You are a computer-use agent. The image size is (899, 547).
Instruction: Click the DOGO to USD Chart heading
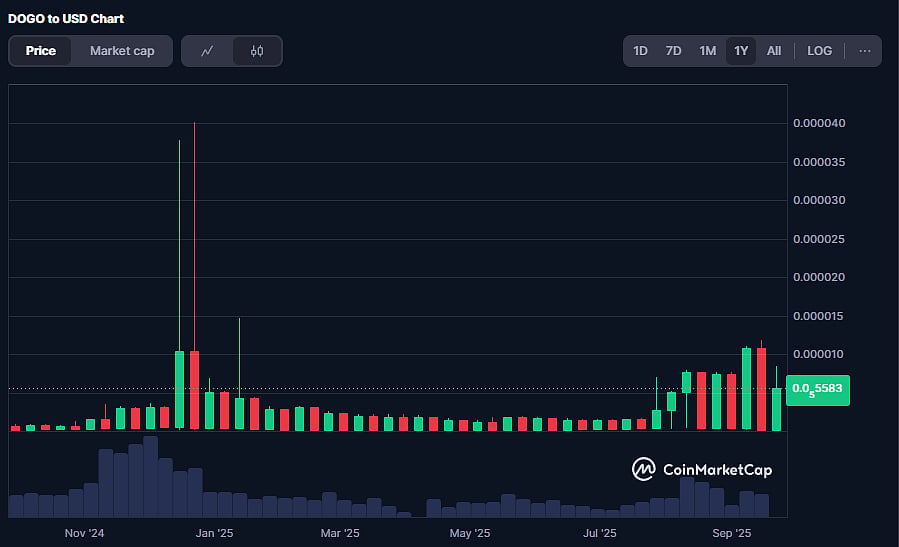pos(66,19)
